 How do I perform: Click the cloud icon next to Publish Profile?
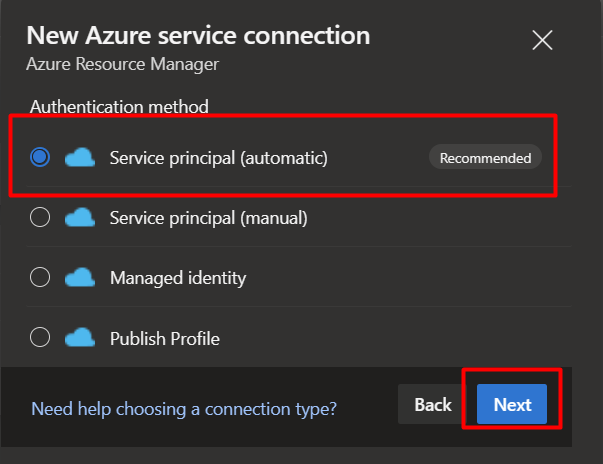80,338
